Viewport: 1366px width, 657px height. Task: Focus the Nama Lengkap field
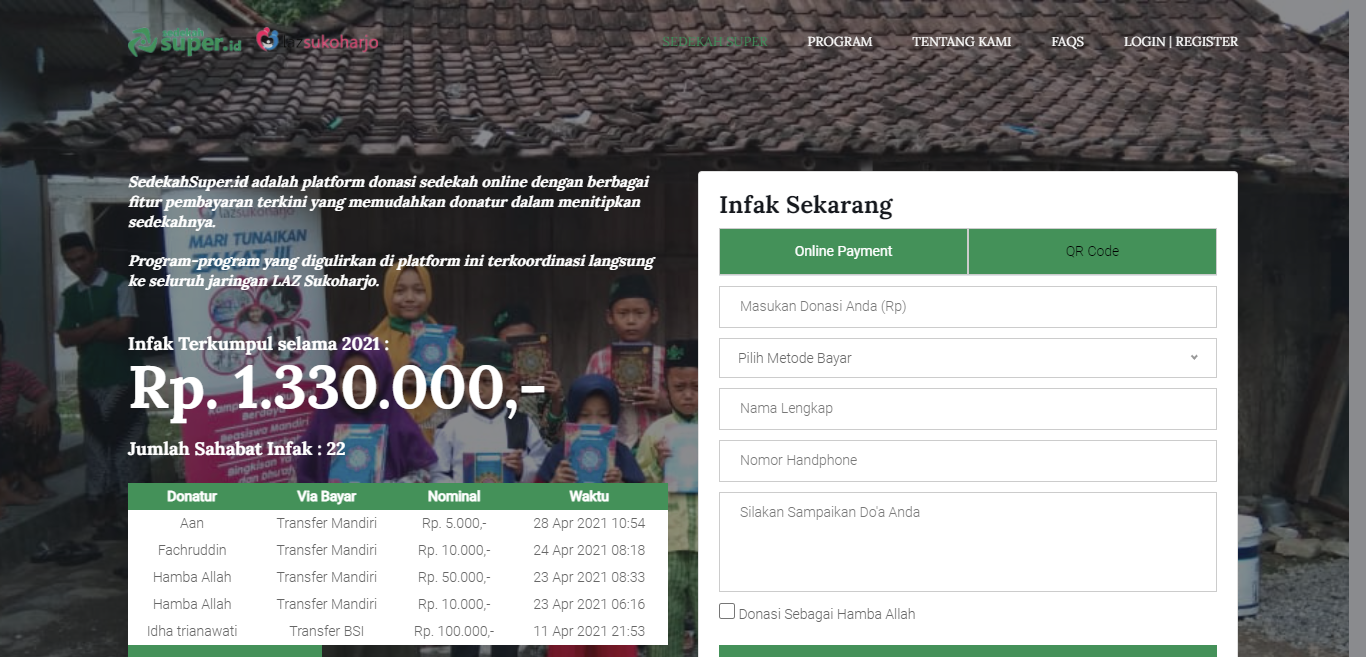[968, 409]
